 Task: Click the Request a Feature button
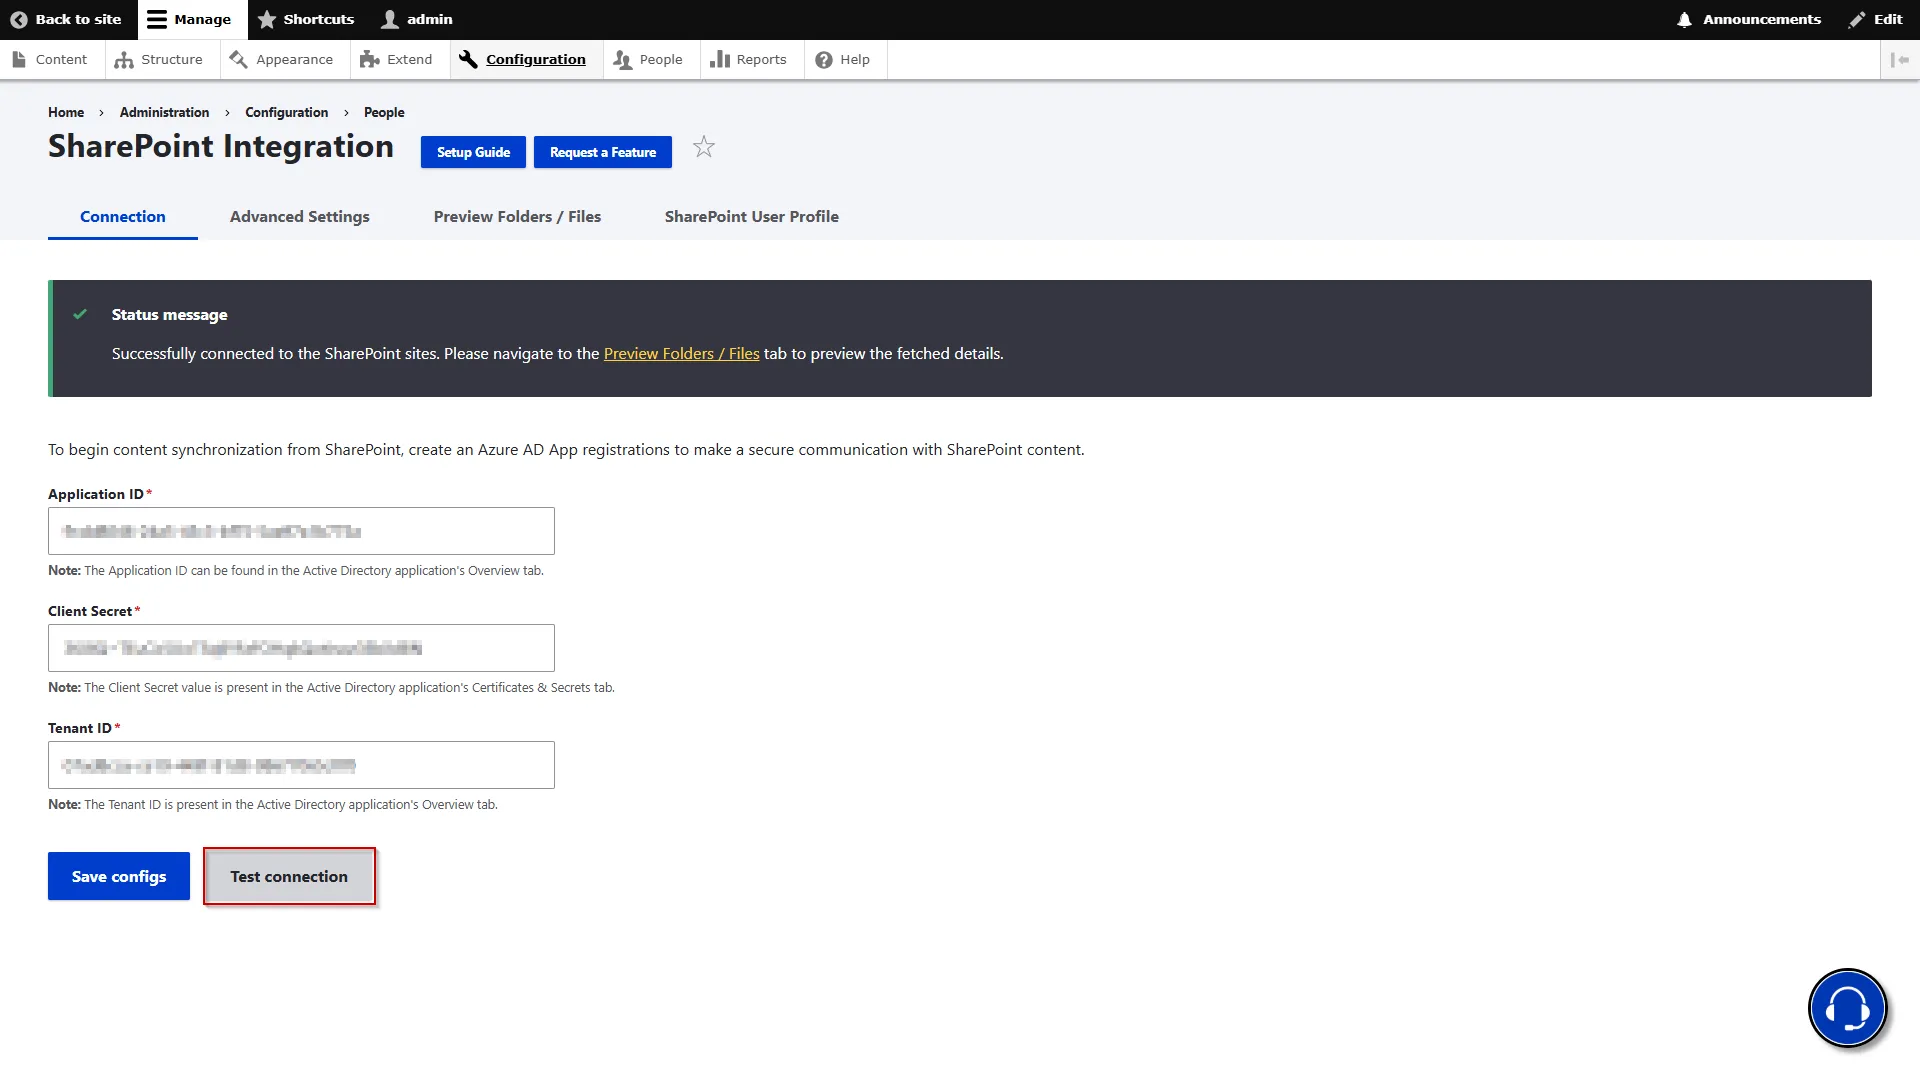[x=603, y=152]
